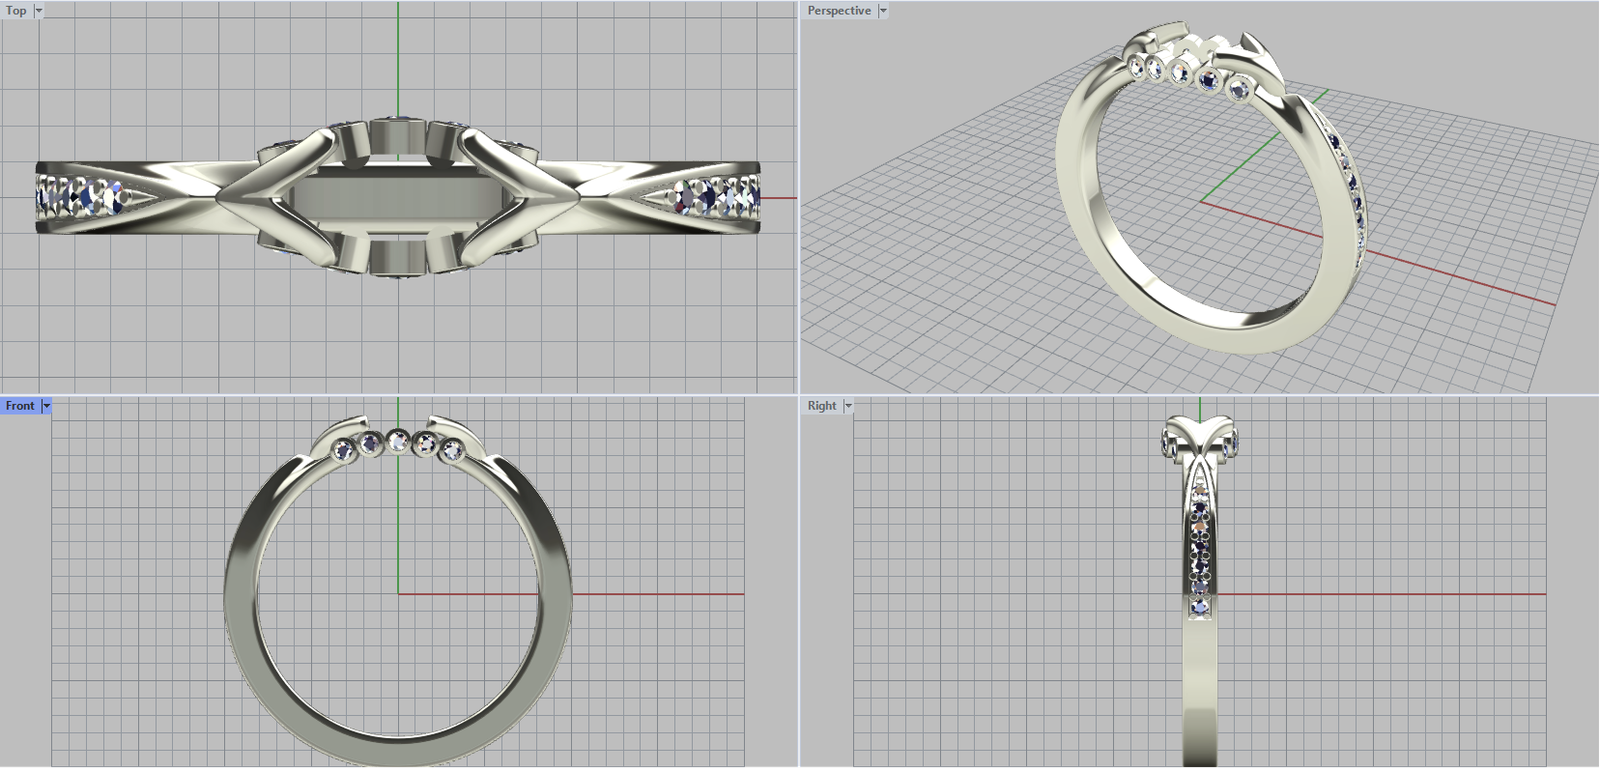Expand the Right viewport dropdown arrow

click(x=848, y=406)
